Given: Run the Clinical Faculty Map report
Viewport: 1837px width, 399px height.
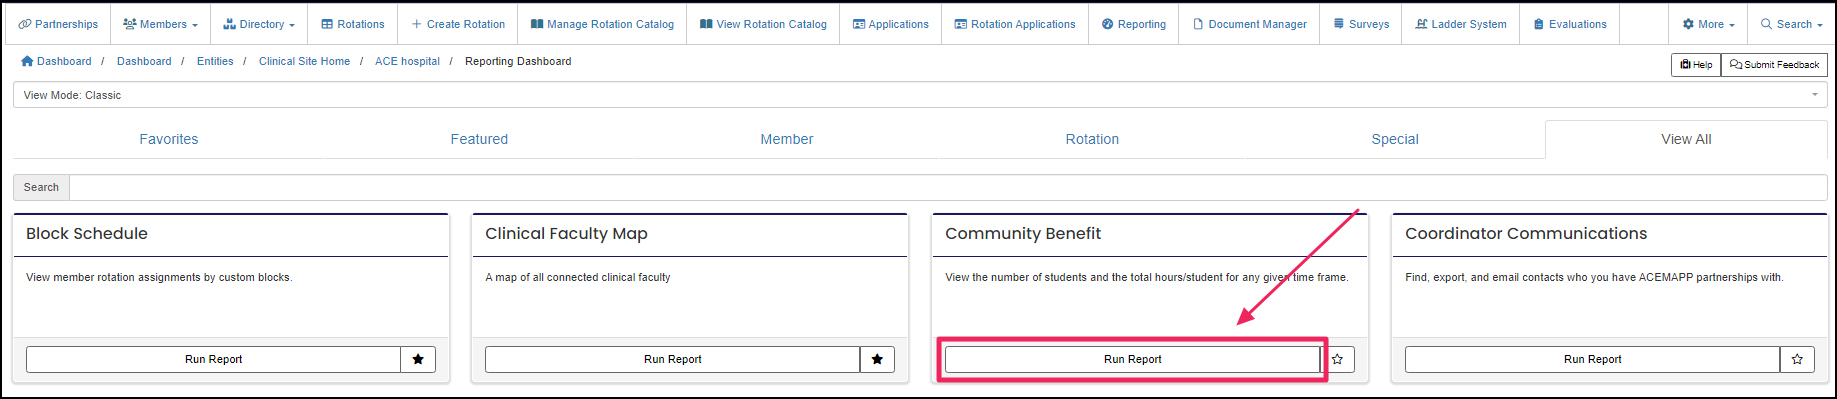Looking at the screenshot, I should pos(672,359).
